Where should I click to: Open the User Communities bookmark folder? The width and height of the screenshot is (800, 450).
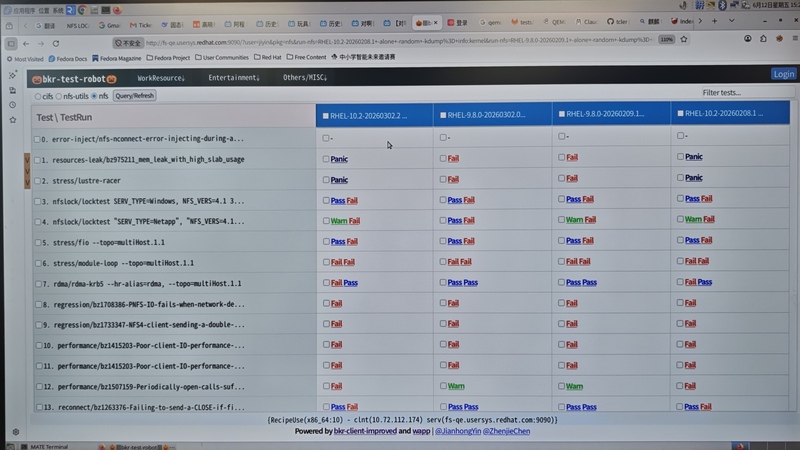click(221, 57)
